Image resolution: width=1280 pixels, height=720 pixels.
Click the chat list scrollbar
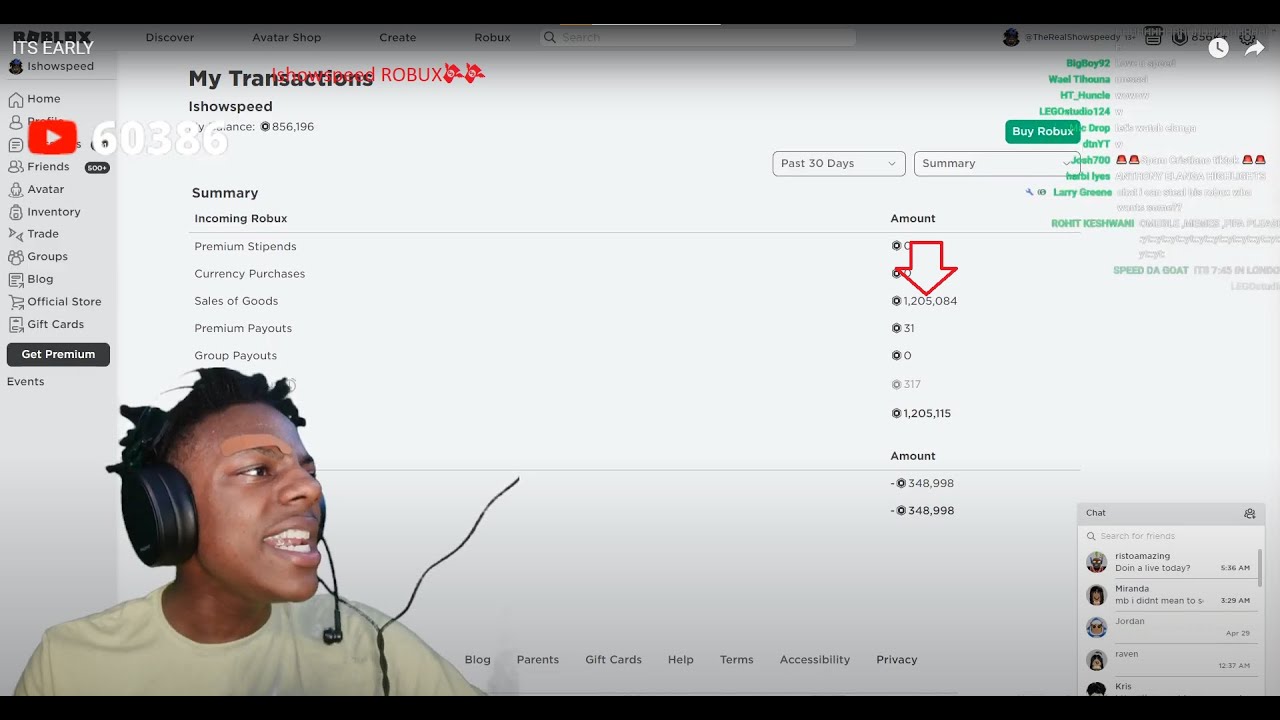(1259, 570)
